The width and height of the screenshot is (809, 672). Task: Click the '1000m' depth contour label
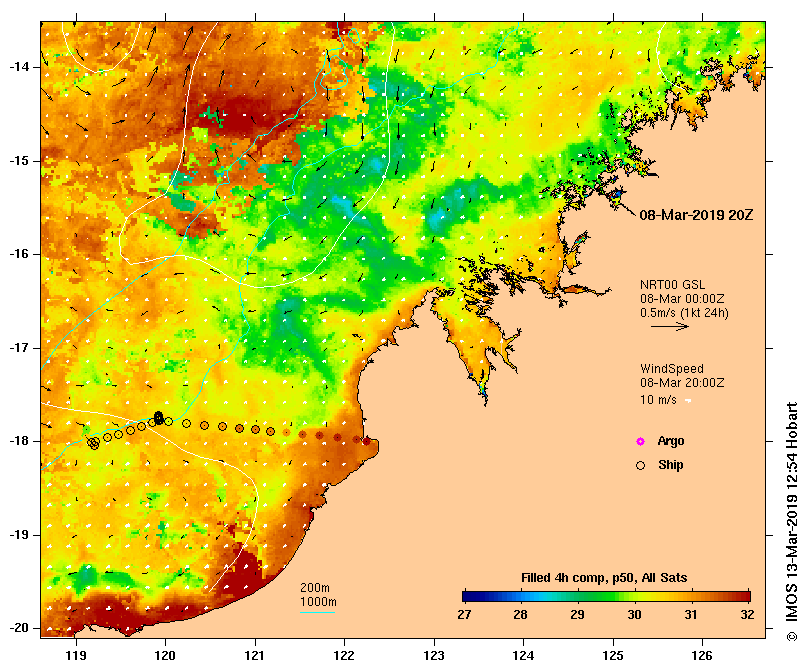click(318, 602)
